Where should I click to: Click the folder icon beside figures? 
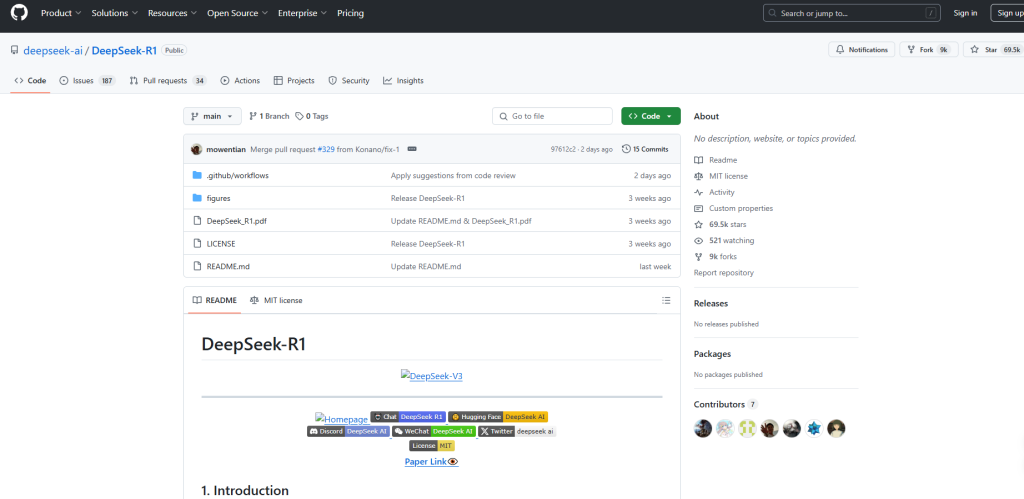coord(197,198)
